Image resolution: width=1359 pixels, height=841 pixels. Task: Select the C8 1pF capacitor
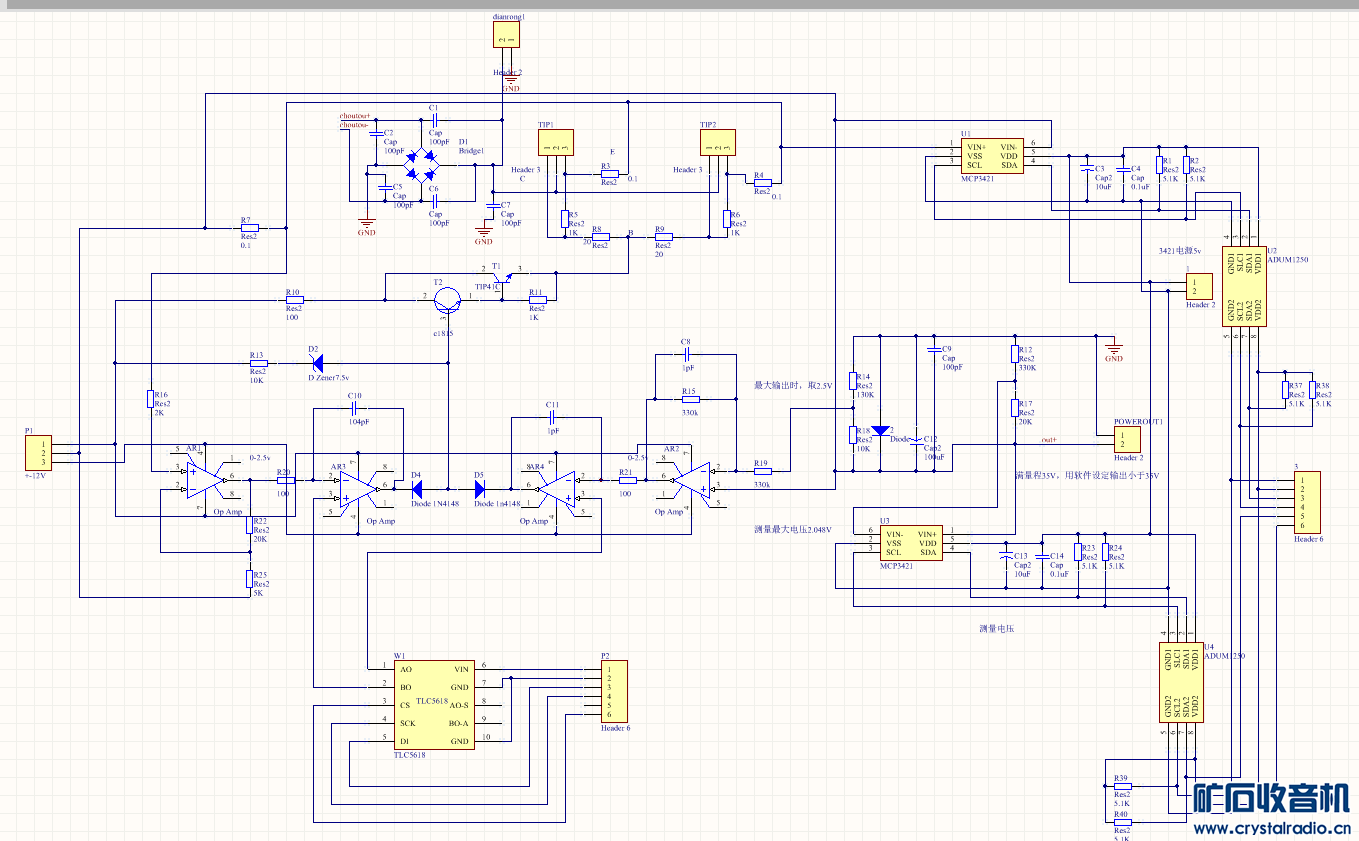pyautogui.click(x=686, y=353)
